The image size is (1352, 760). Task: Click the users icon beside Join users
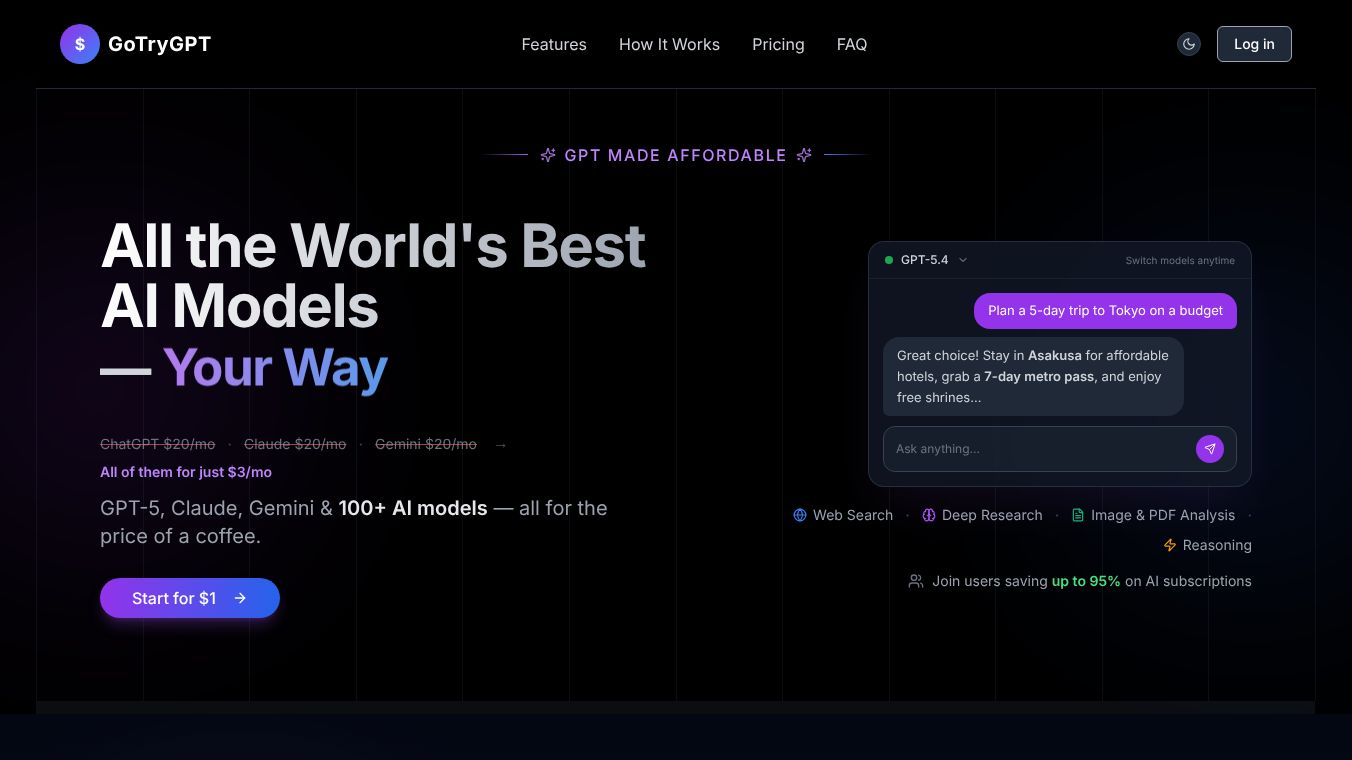(x=916, y=581)
